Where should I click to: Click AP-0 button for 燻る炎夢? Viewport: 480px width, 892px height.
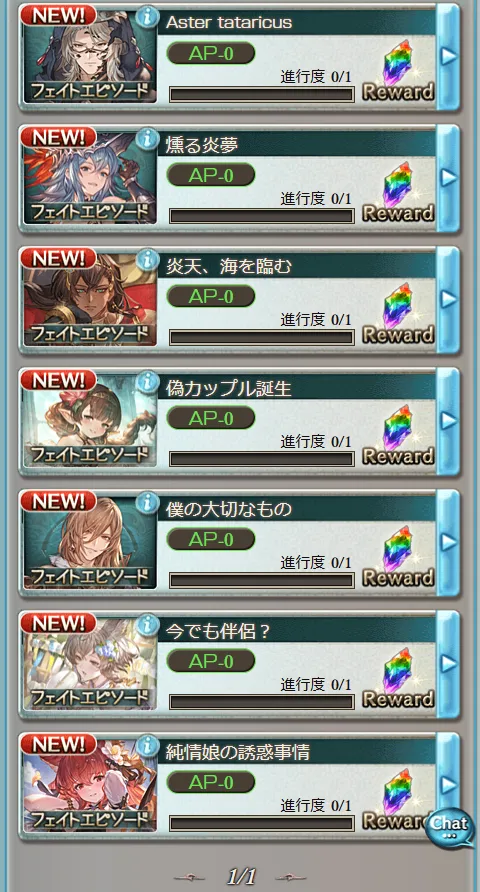211,175
